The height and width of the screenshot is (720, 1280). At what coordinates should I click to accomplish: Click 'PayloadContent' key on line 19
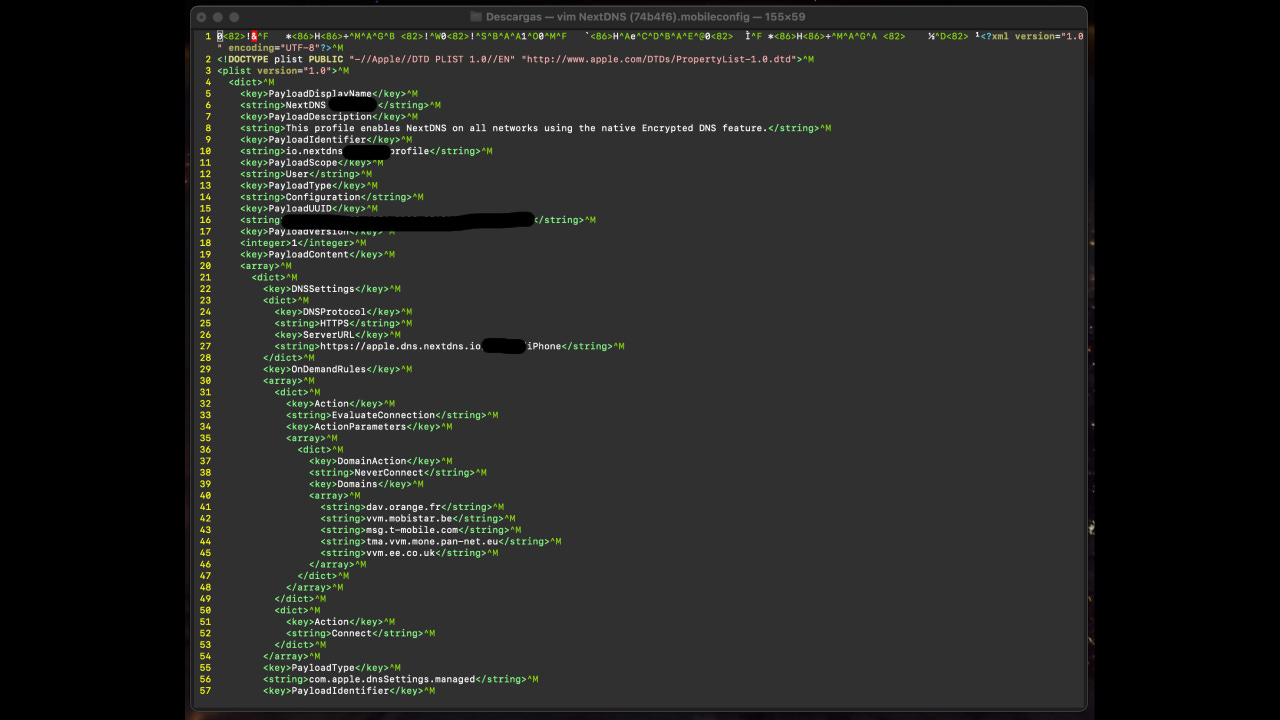point(309,255)
